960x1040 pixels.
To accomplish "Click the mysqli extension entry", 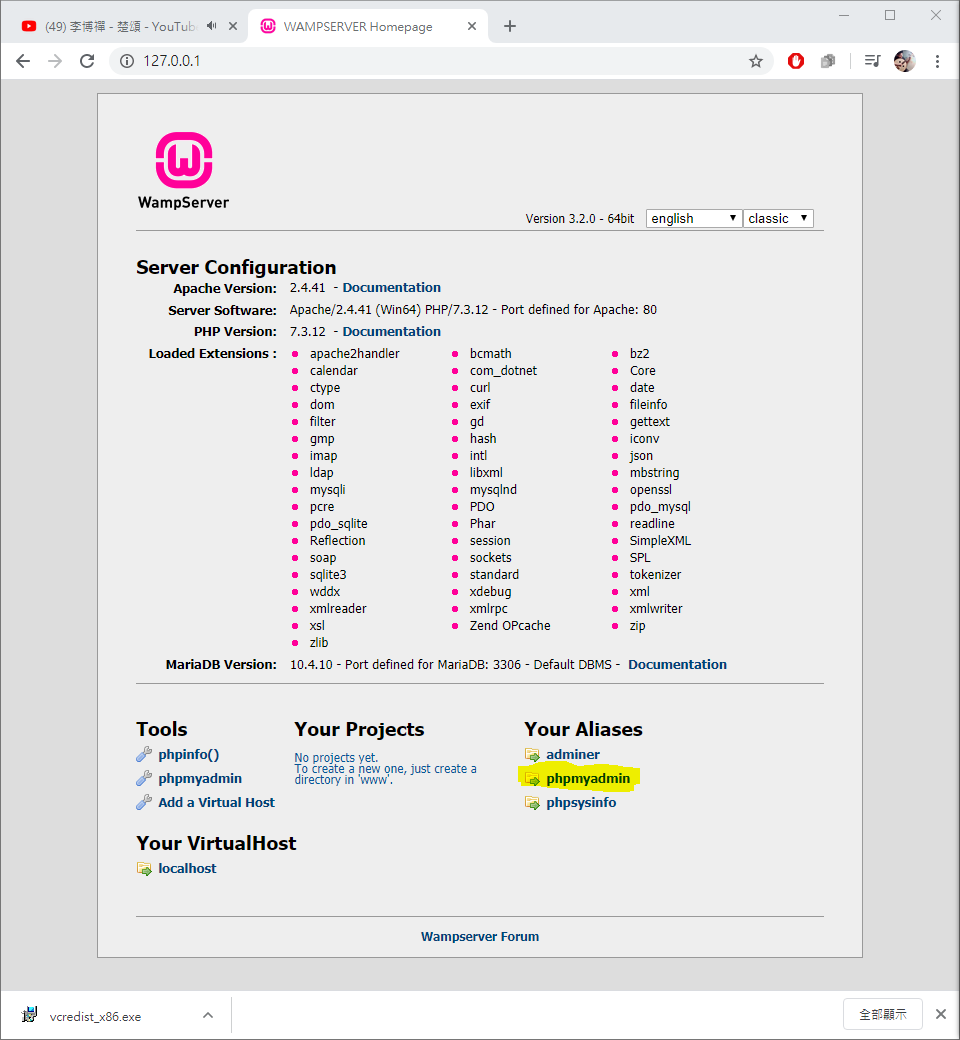I will pyautogui.click(x=328, y=489).
